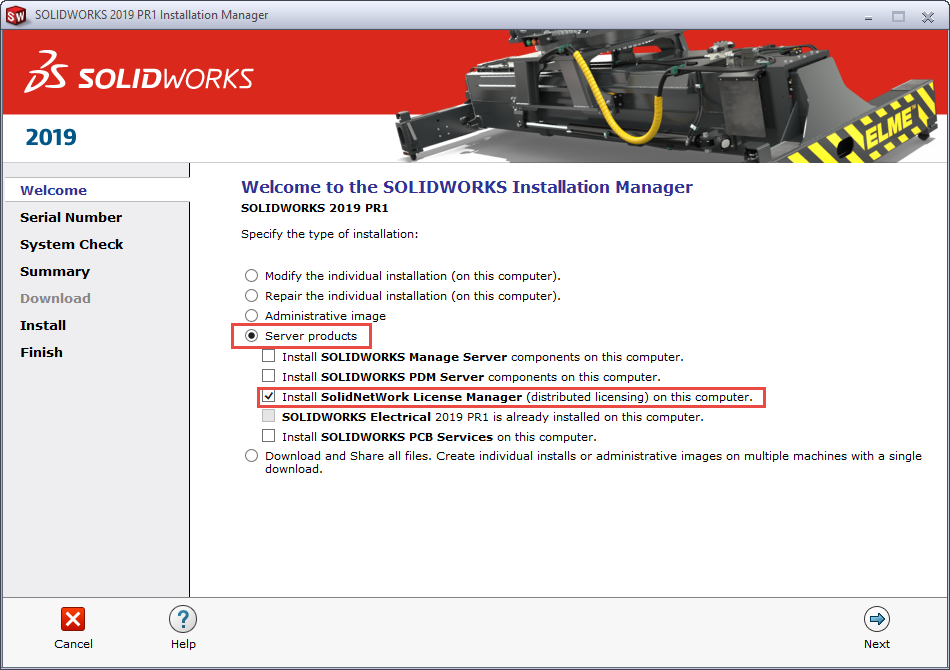Choose the Administrative image radio button

point(252,316)
